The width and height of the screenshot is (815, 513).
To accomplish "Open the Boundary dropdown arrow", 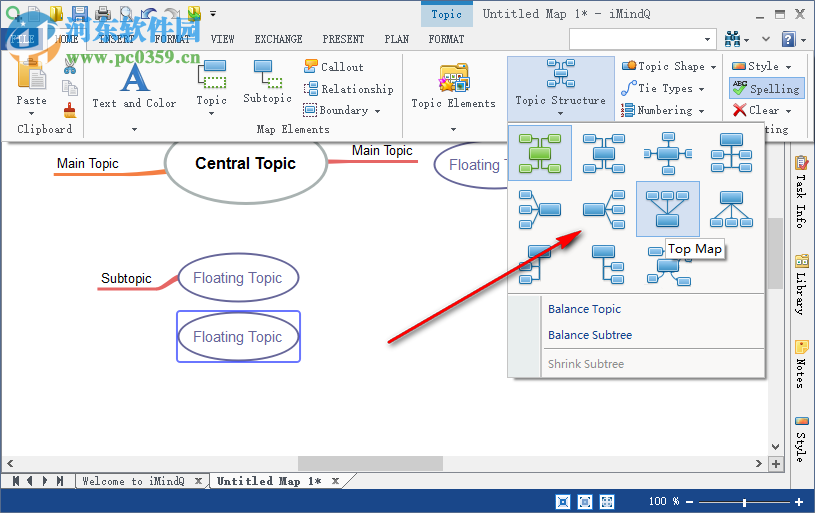I will click(377, 111).
